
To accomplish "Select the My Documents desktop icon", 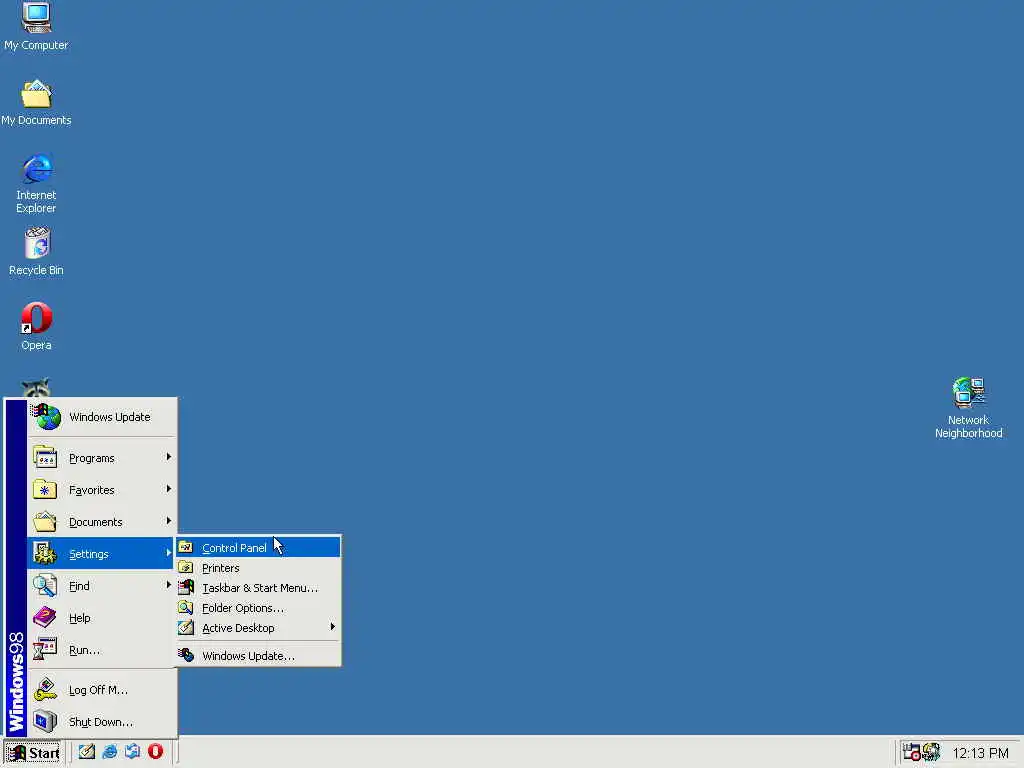I will click(36, 103).
